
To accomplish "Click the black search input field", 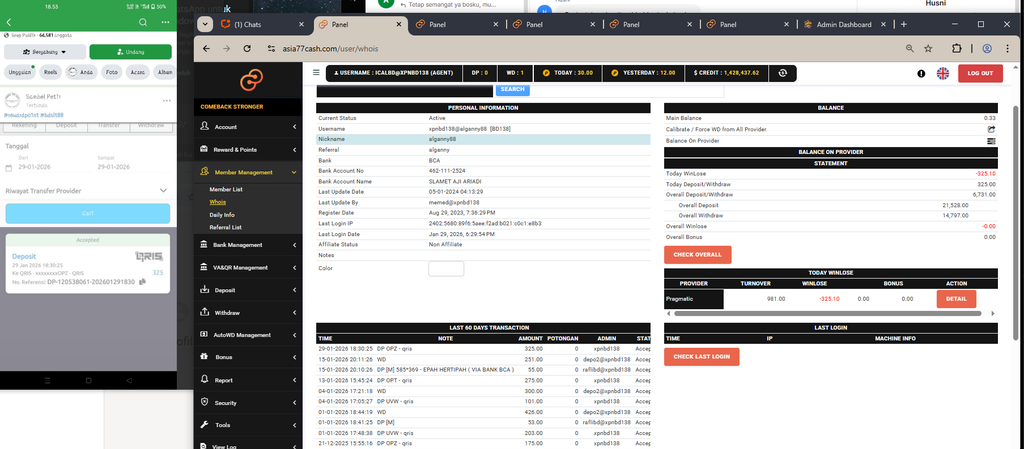I will coord(406,90).
